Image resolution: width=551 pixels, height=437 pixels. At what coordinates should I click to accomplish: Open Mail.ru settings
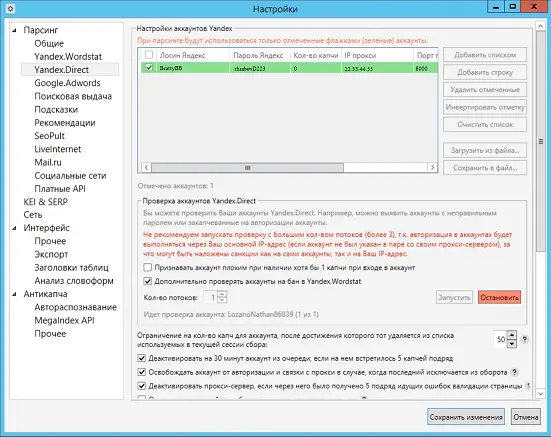coord(48,162)
